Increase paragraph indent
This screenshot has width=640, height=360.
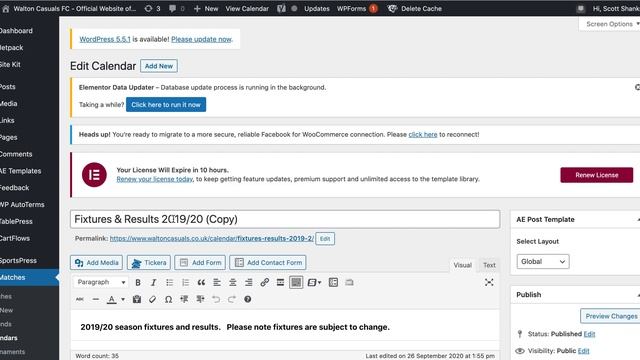(200, 299)
